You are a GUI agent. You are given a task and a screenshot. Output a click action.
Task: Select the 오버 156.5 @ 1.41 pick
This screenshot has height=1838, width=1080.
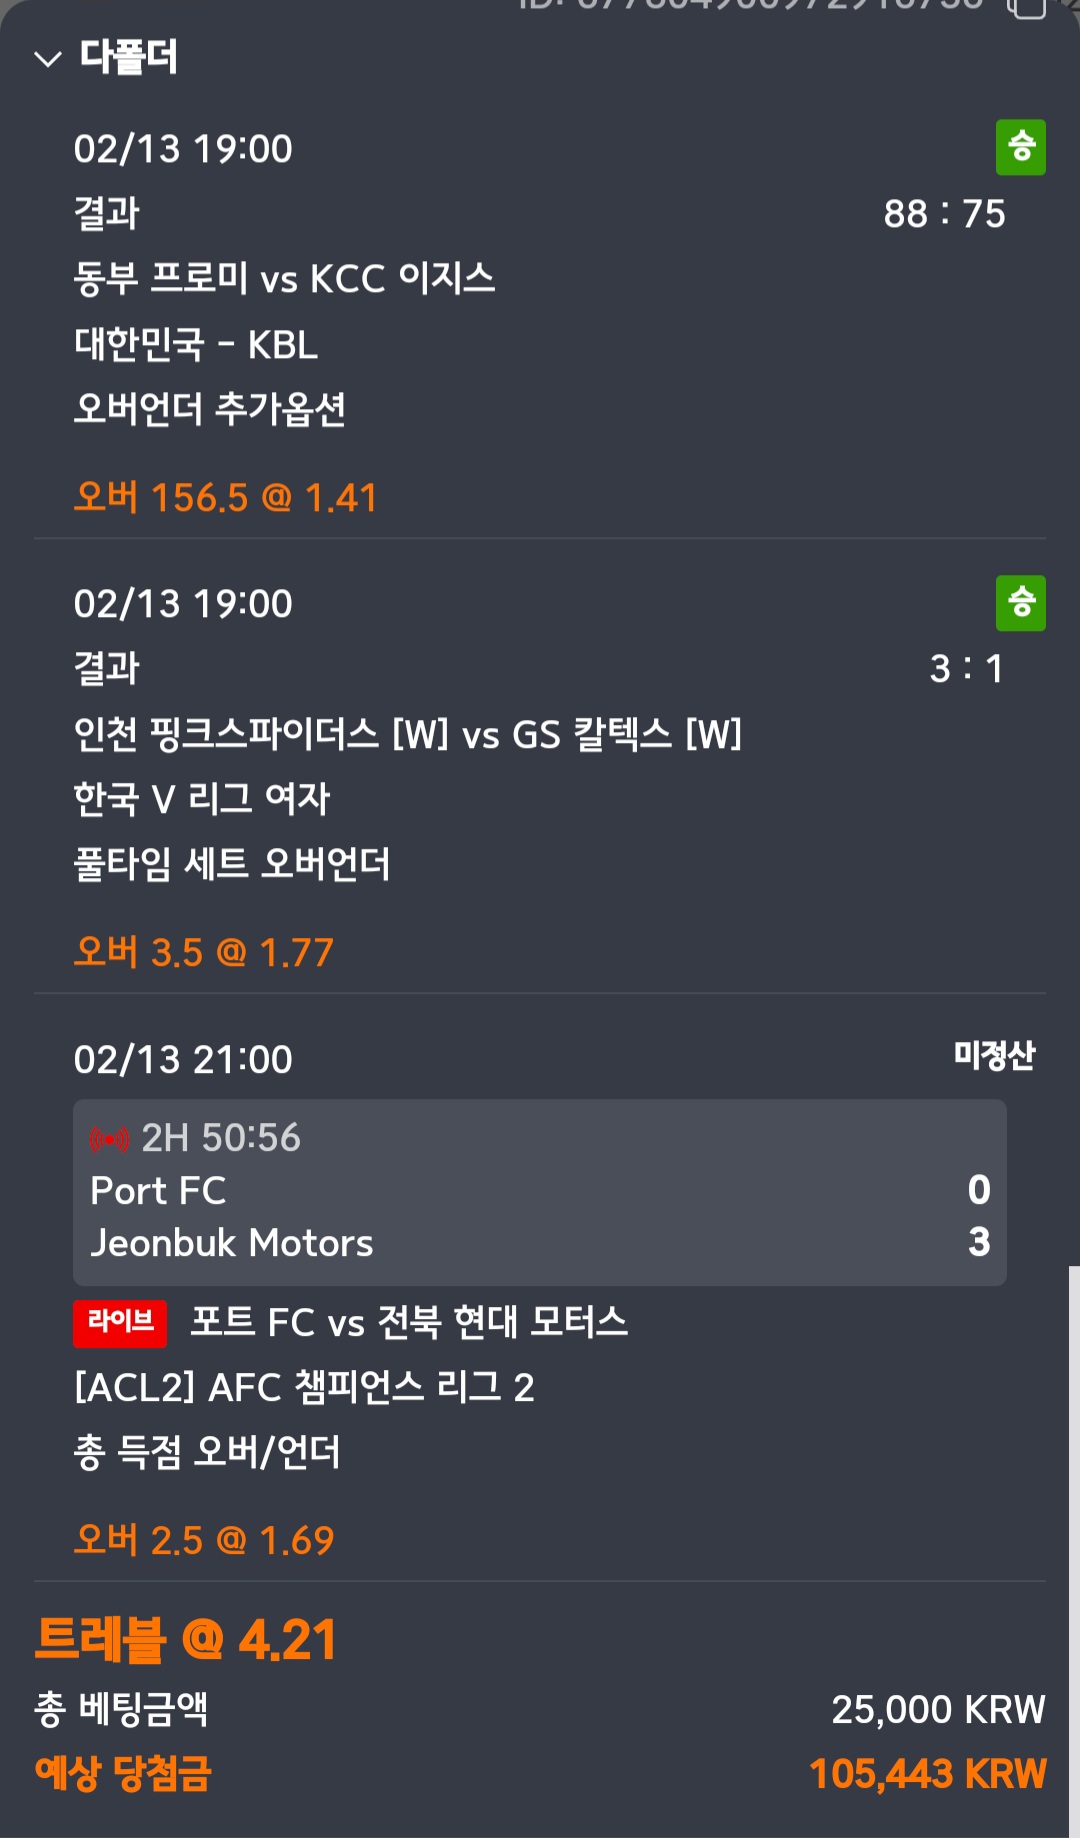click(x=225, y=498)
